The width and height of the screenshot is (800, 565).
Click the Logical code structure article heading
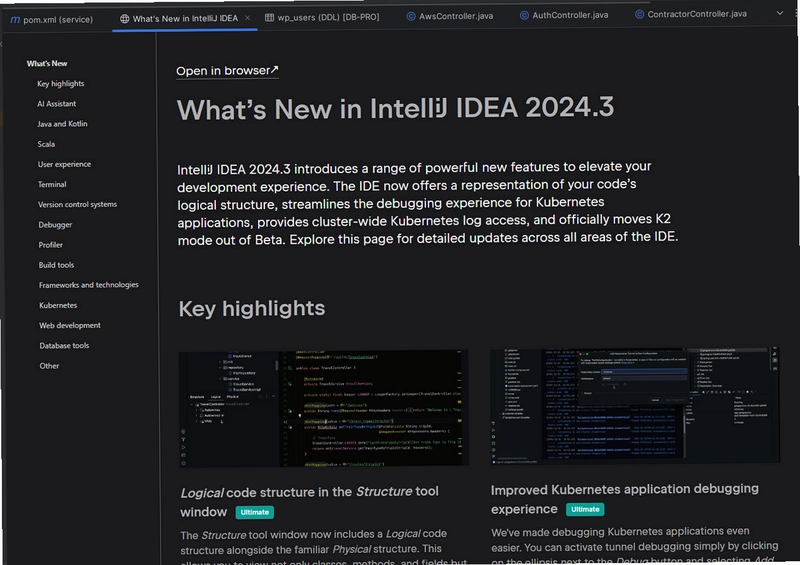tap(309, 502)
